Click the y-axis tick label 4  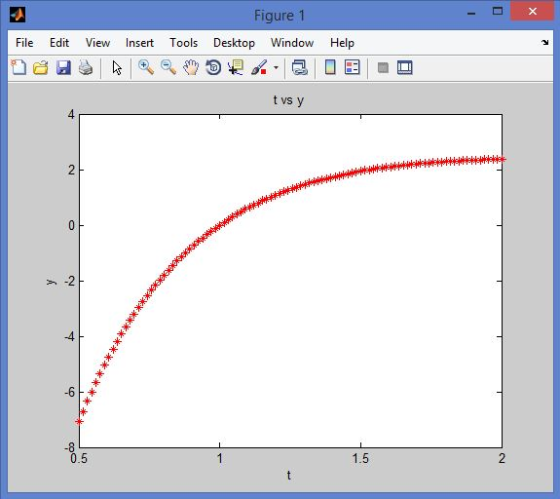pos(71,115)
